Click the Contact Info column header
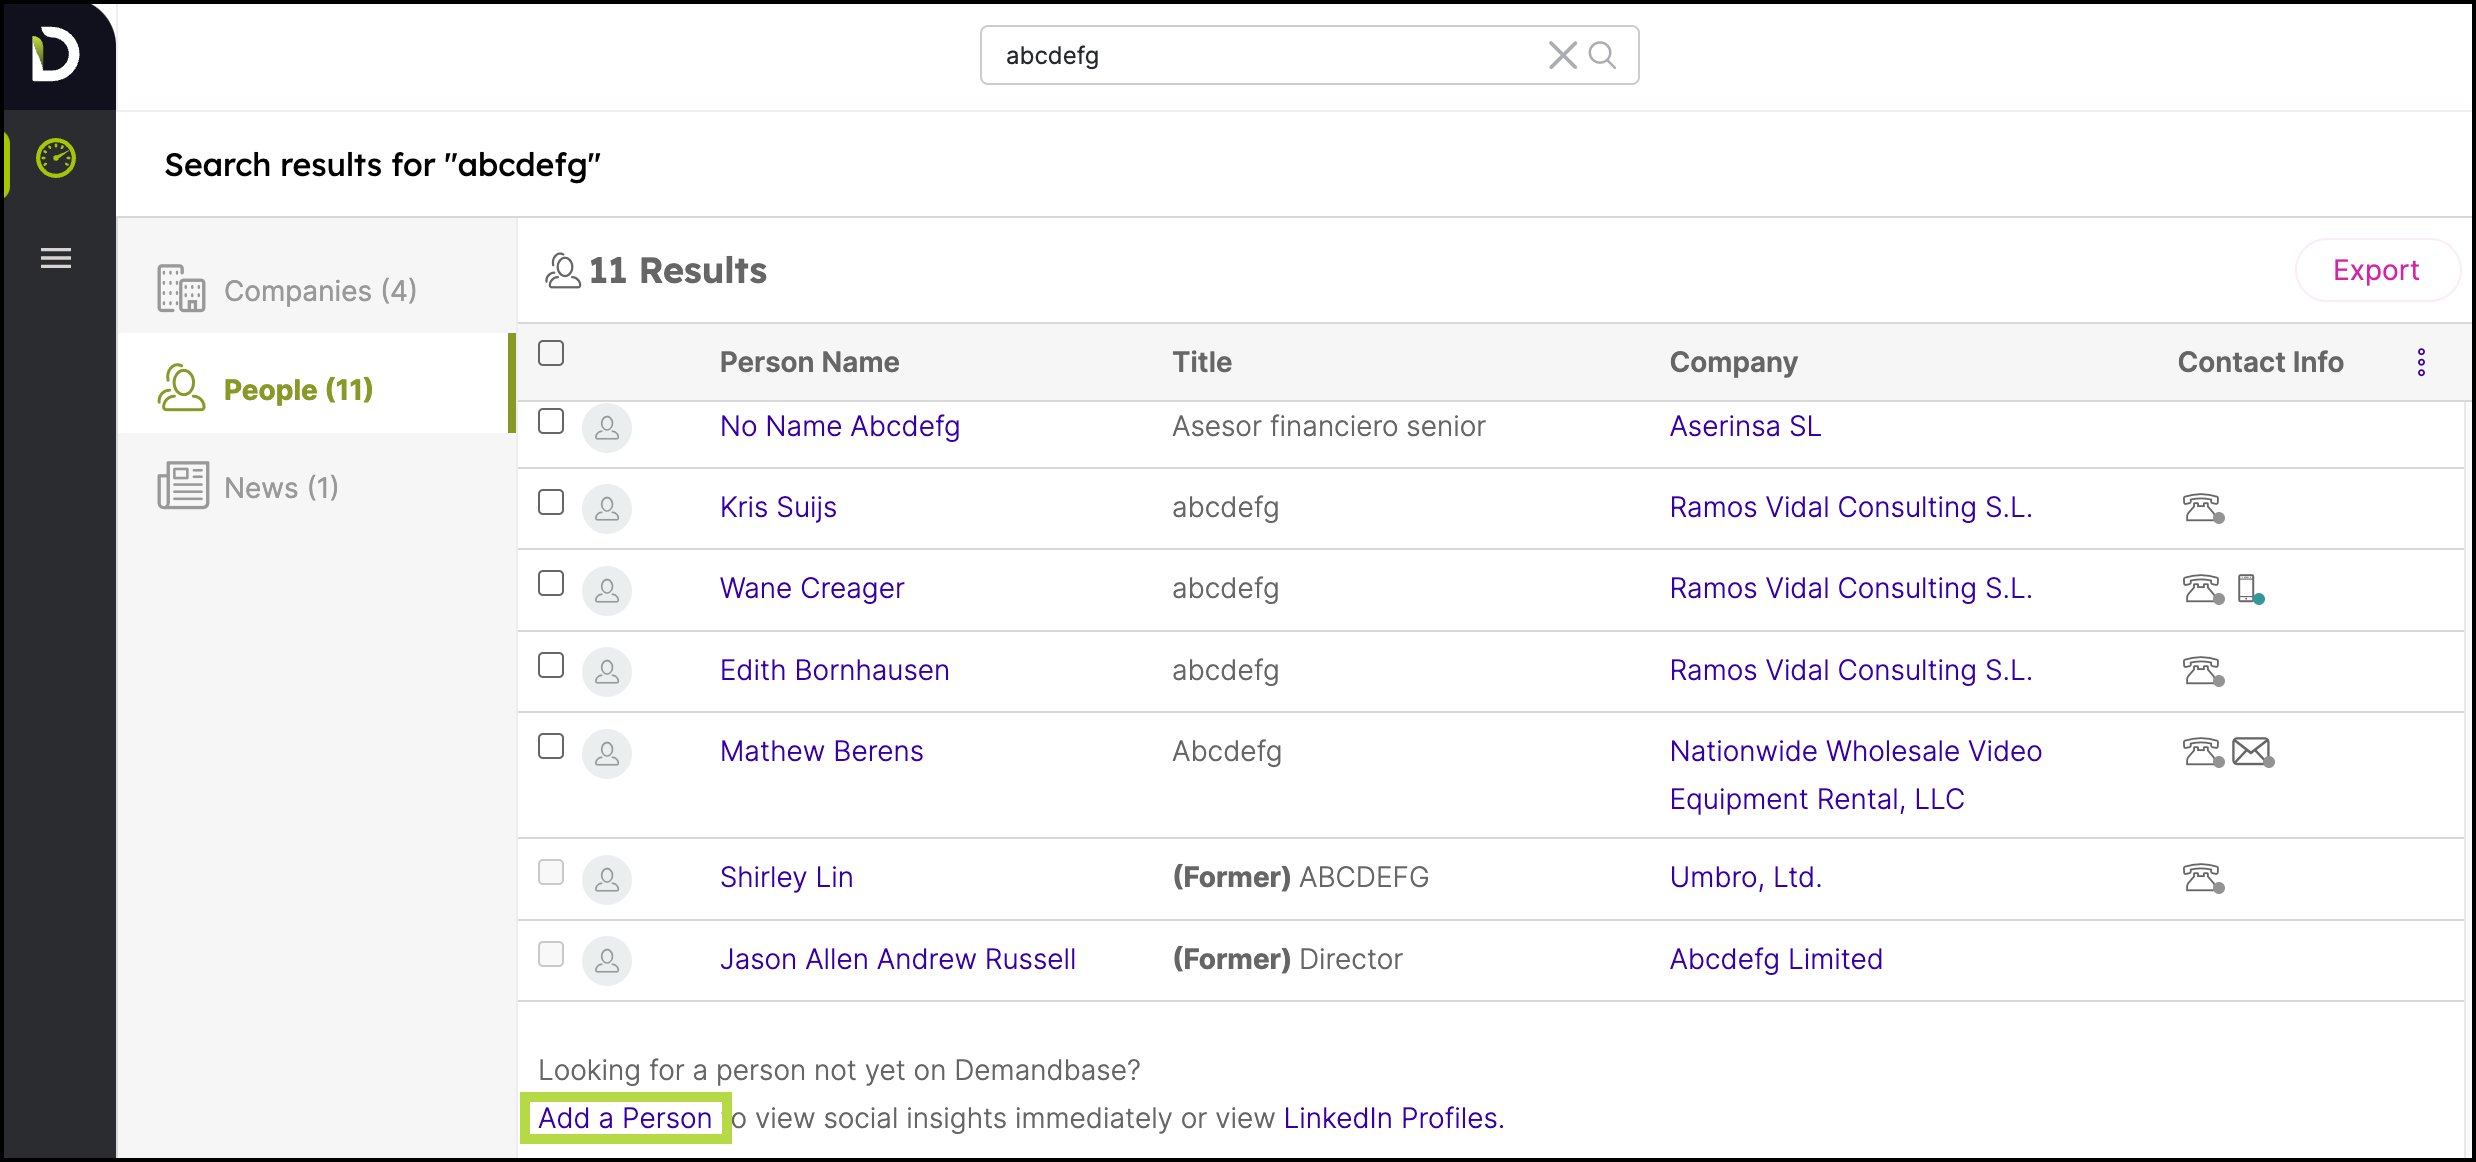This screenshot has width=2476, height=1162. pos(2260,362)
